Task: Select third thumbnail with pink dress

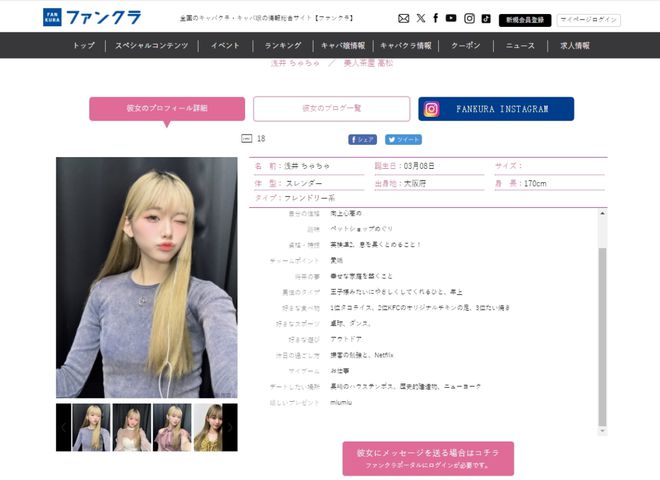Action: coord(172,427)
